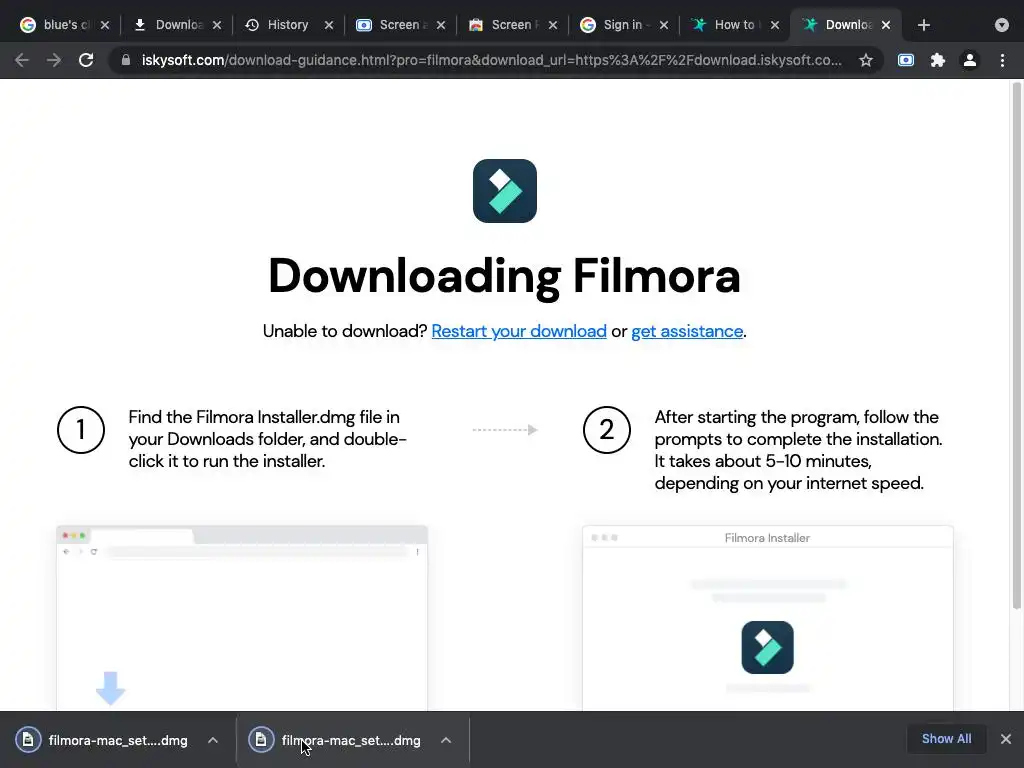Image resolution: width=1024 pixels, height=768 pixels.
Task: Close the Screen R tab
Action: tap(553, 25)
